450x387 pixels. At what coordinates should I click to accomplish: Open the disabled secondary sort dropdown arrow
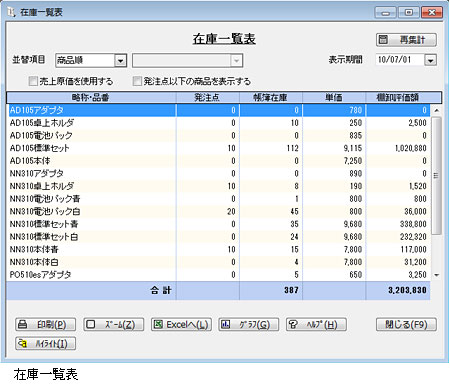pyautogui.click(x=236, y=61)
